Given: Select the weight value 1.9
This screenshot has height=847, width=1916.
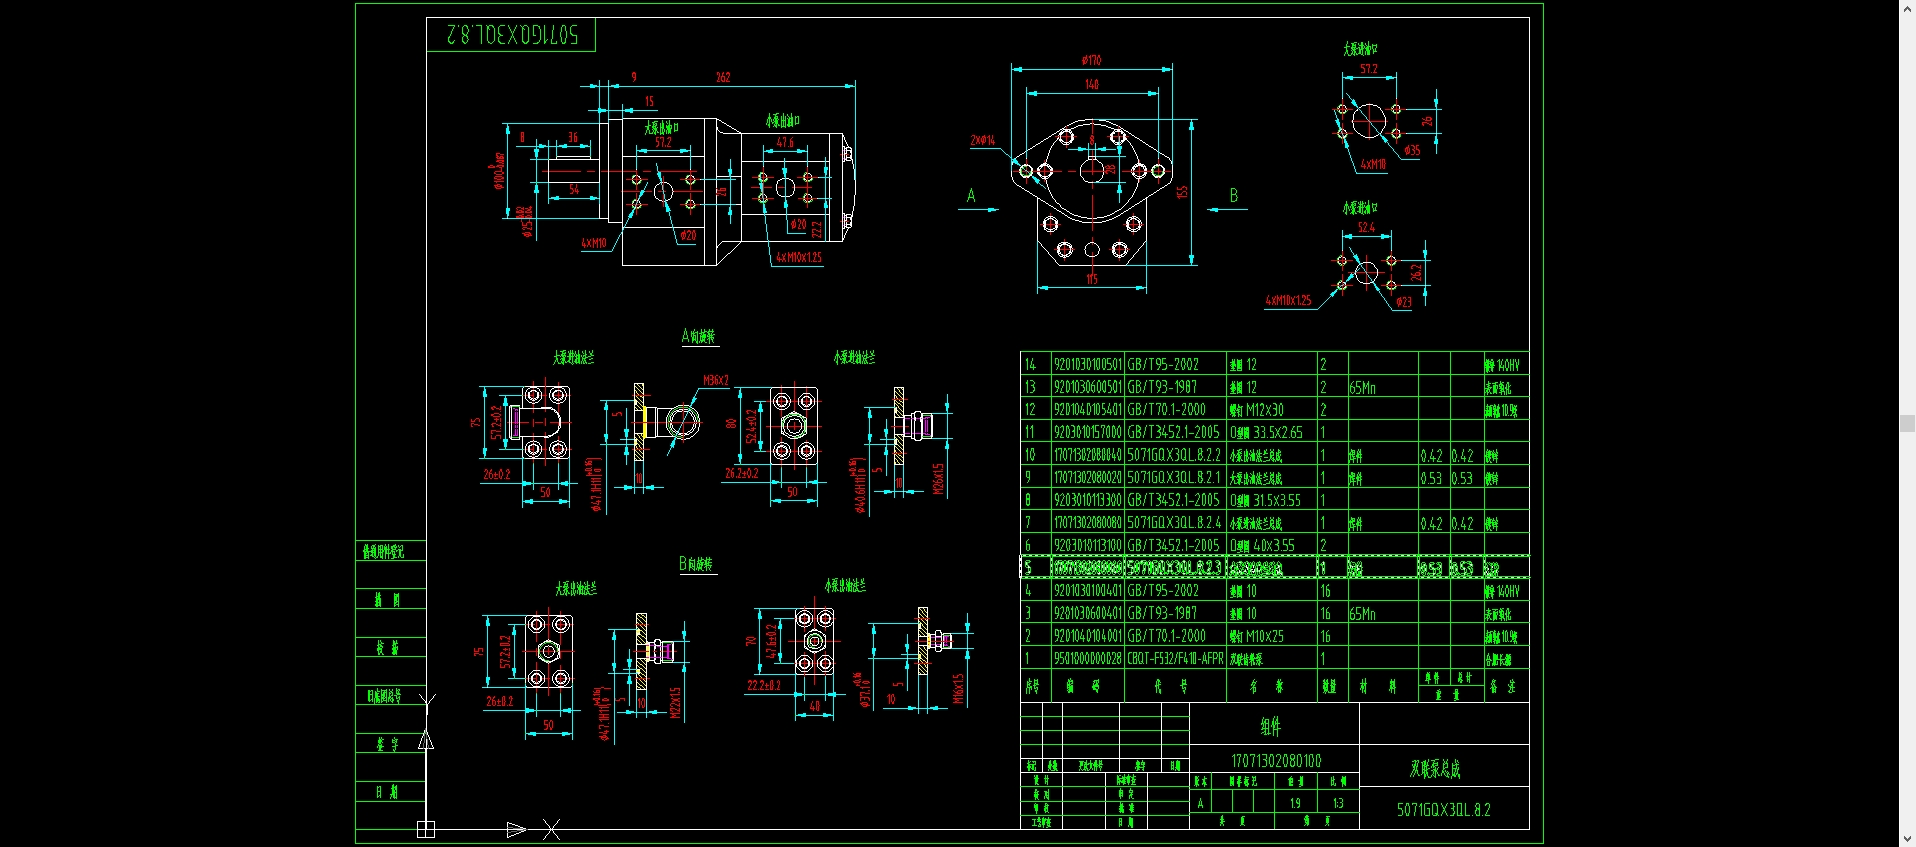Looking at the screenshot, I should [x=1295, y=803].
